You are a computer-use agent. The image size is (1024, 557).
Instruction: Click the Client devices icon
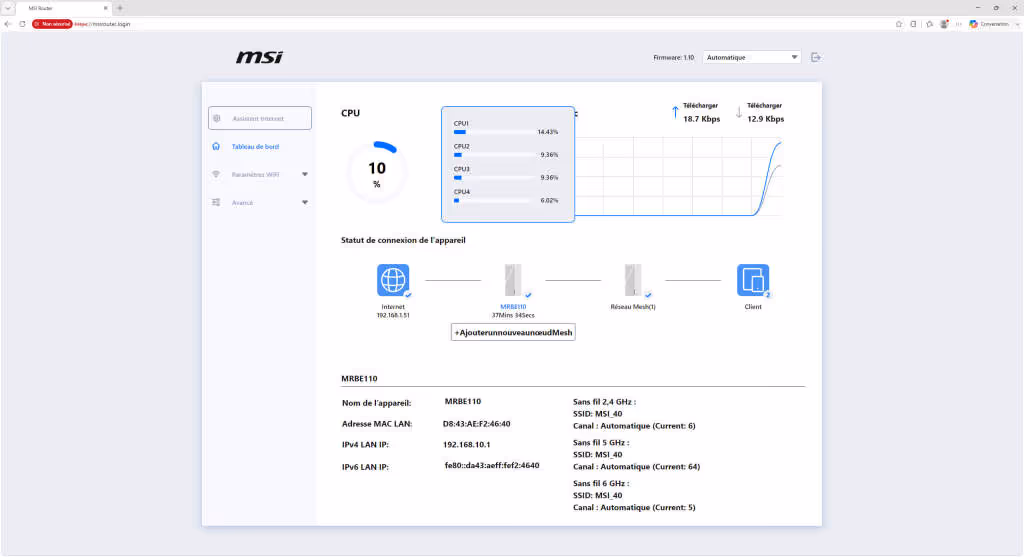point(753,280)
